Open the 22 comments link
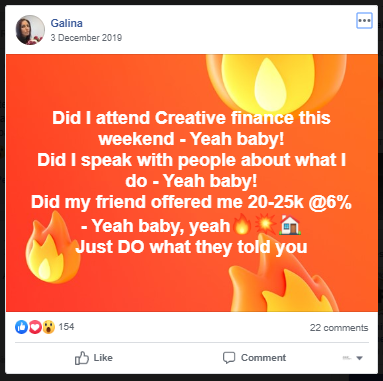This screenshot has width=383, height=381. click(x=339, y=328)
